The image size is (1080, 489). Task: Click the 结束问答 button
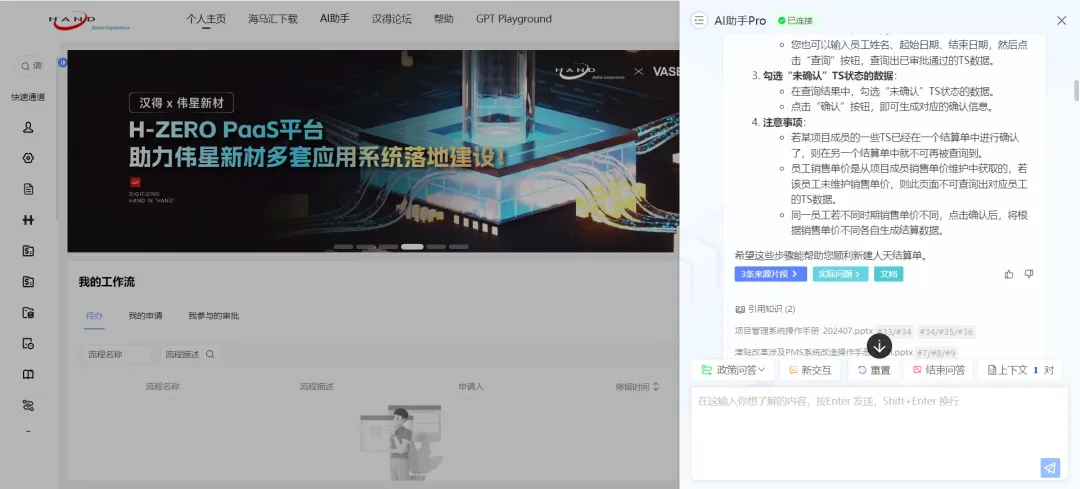pos(939,370)
